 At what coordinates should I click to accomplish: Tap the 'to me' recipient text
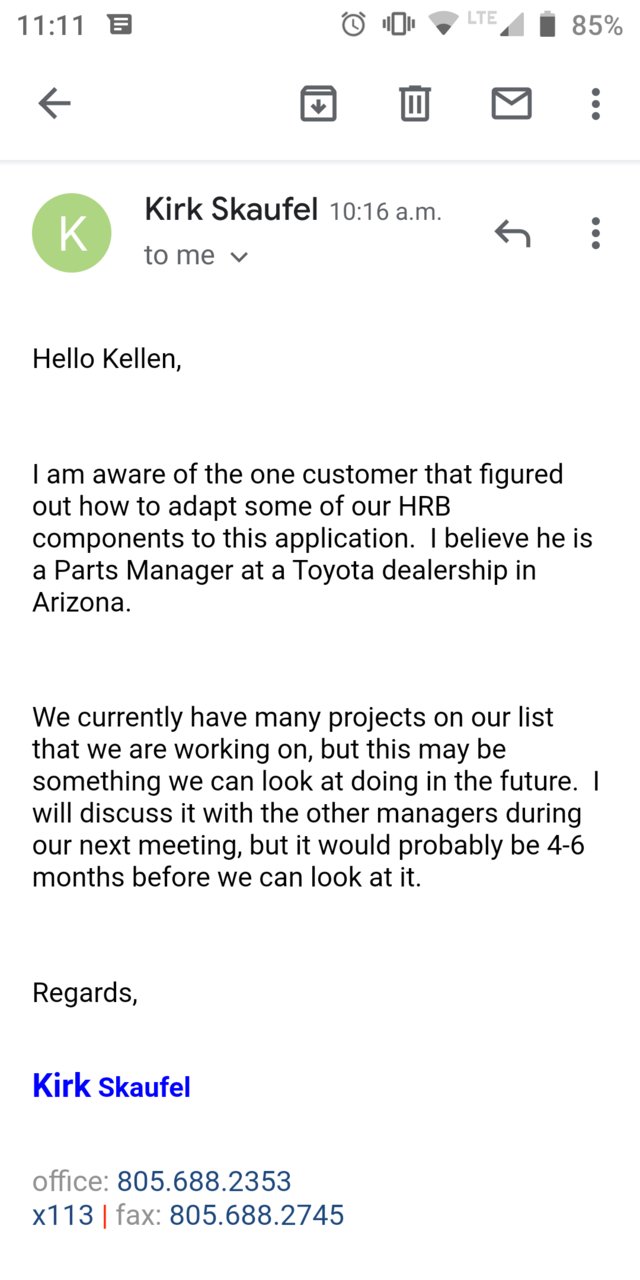pyautogui.click(x=179, y=256)
